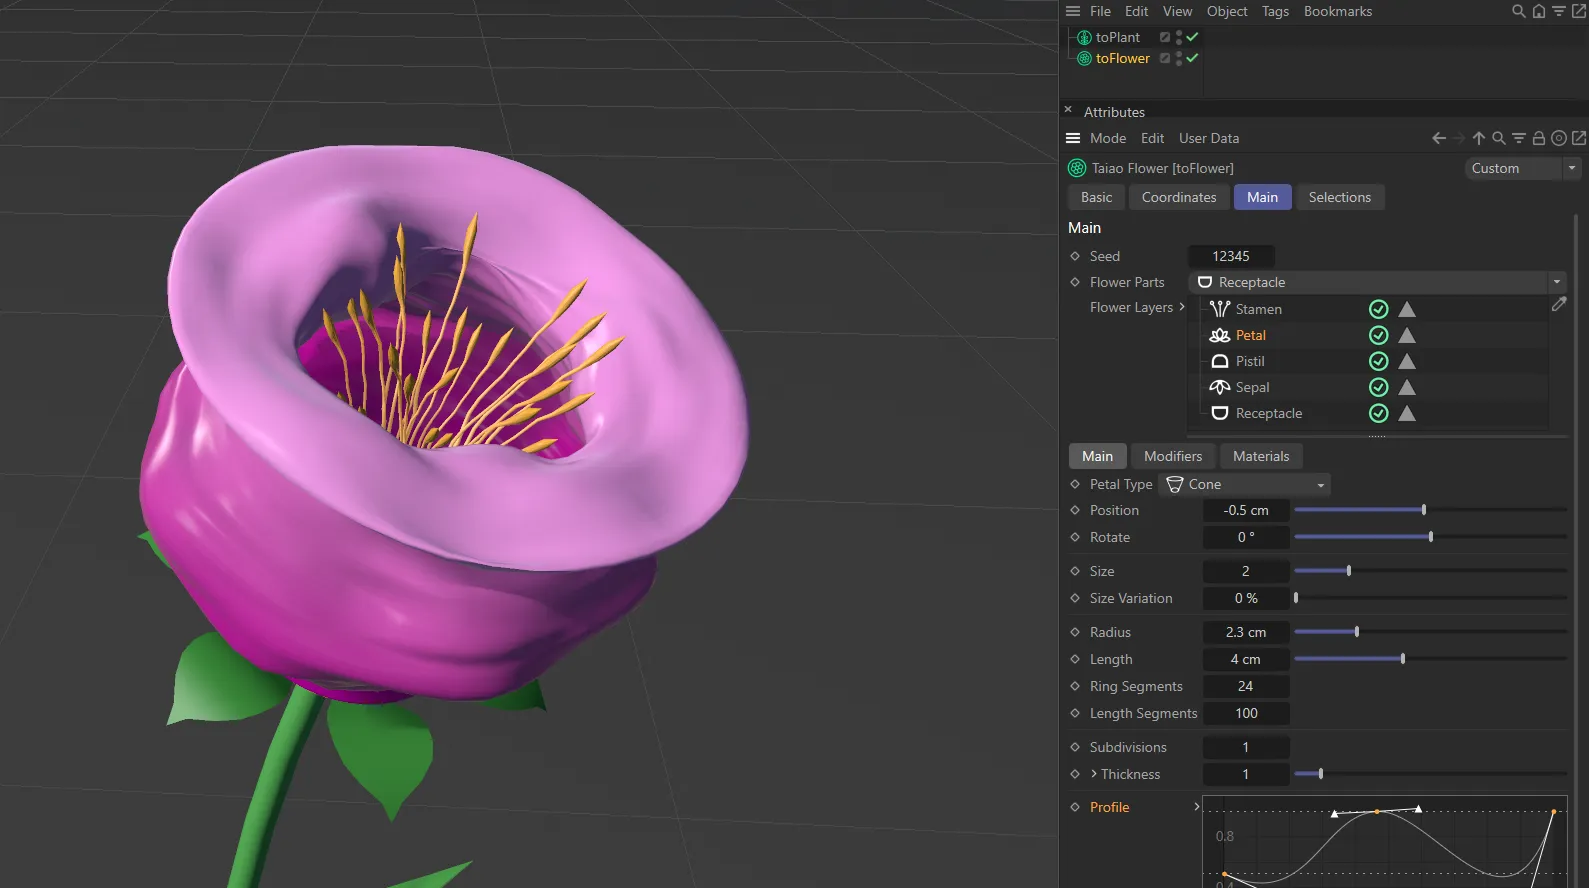Click the triangle on the Pistil row
The height and width of the screenshot is (888, 1589).
coord(1407,361)
